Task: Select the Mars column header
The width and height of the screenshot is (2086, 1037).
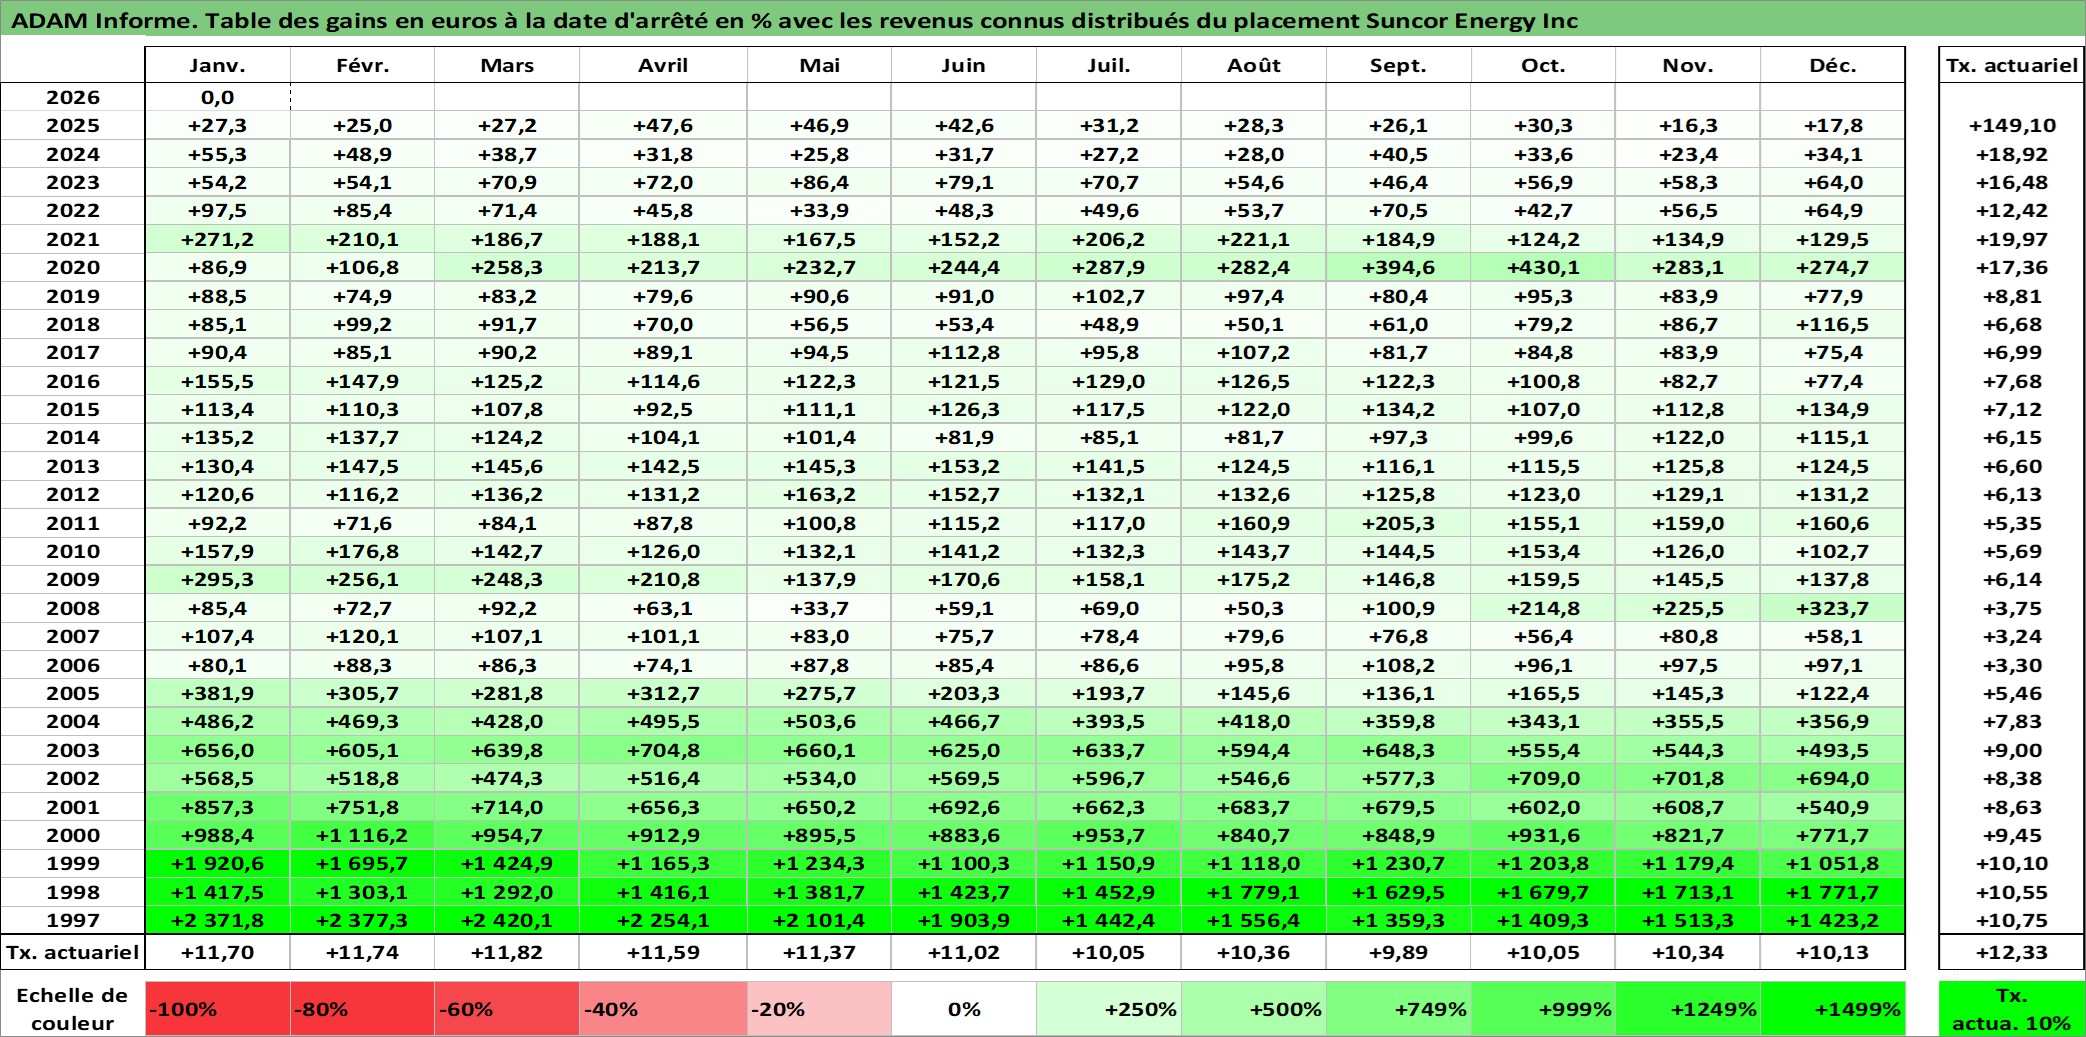Action: pyautogui.click(x=507, y=65)
